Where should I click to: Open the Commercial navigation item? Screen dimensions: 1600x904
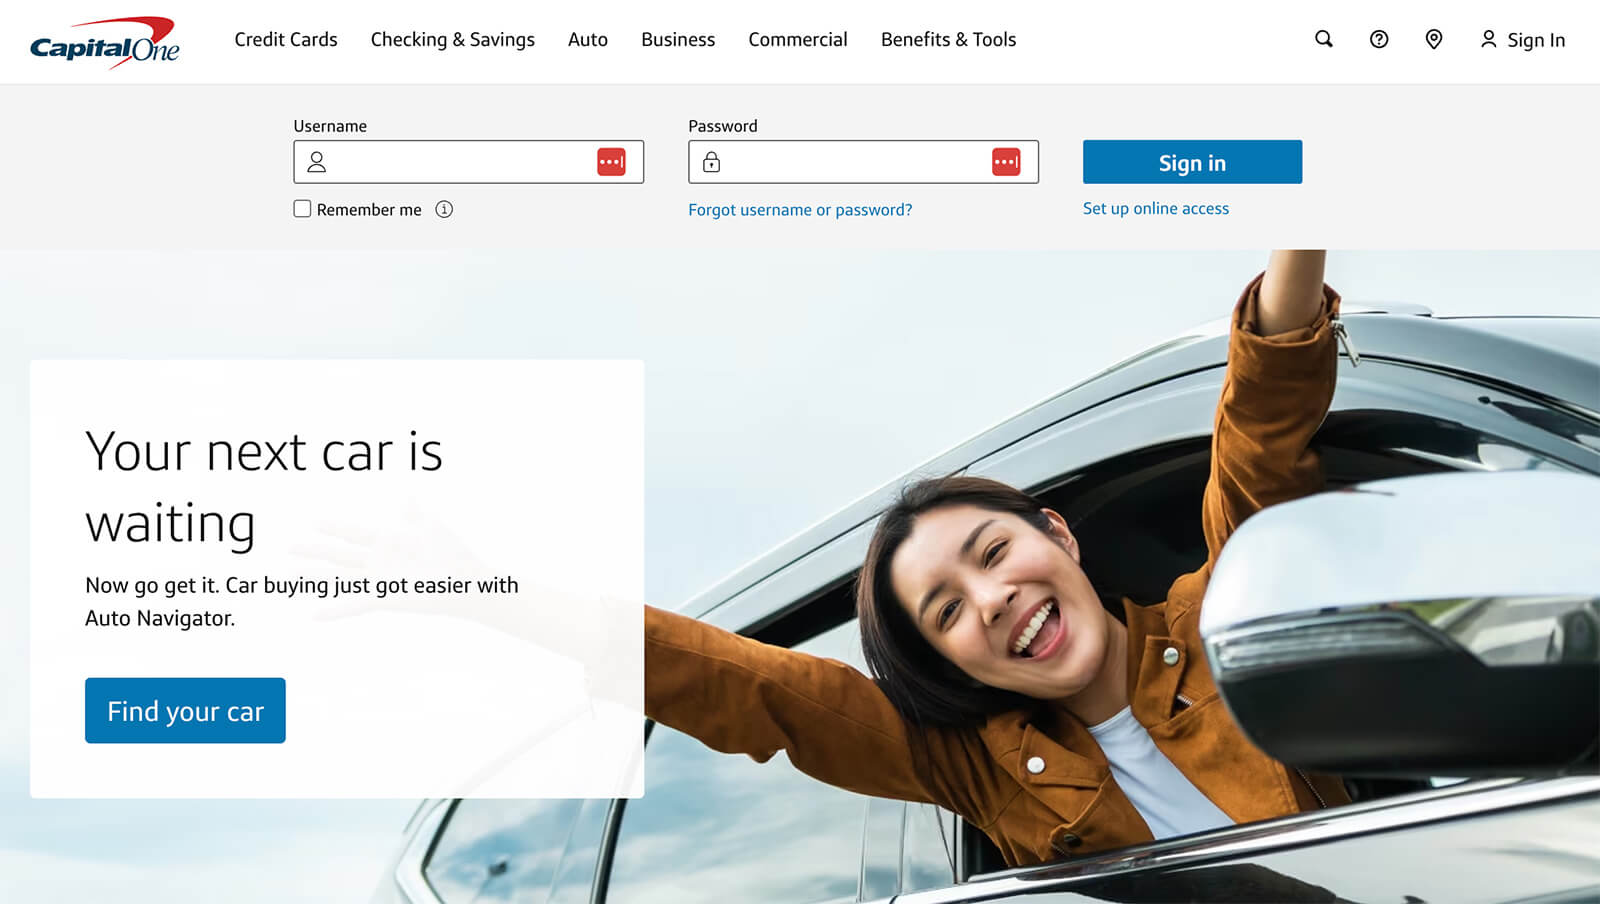click(x=798, y=40)
